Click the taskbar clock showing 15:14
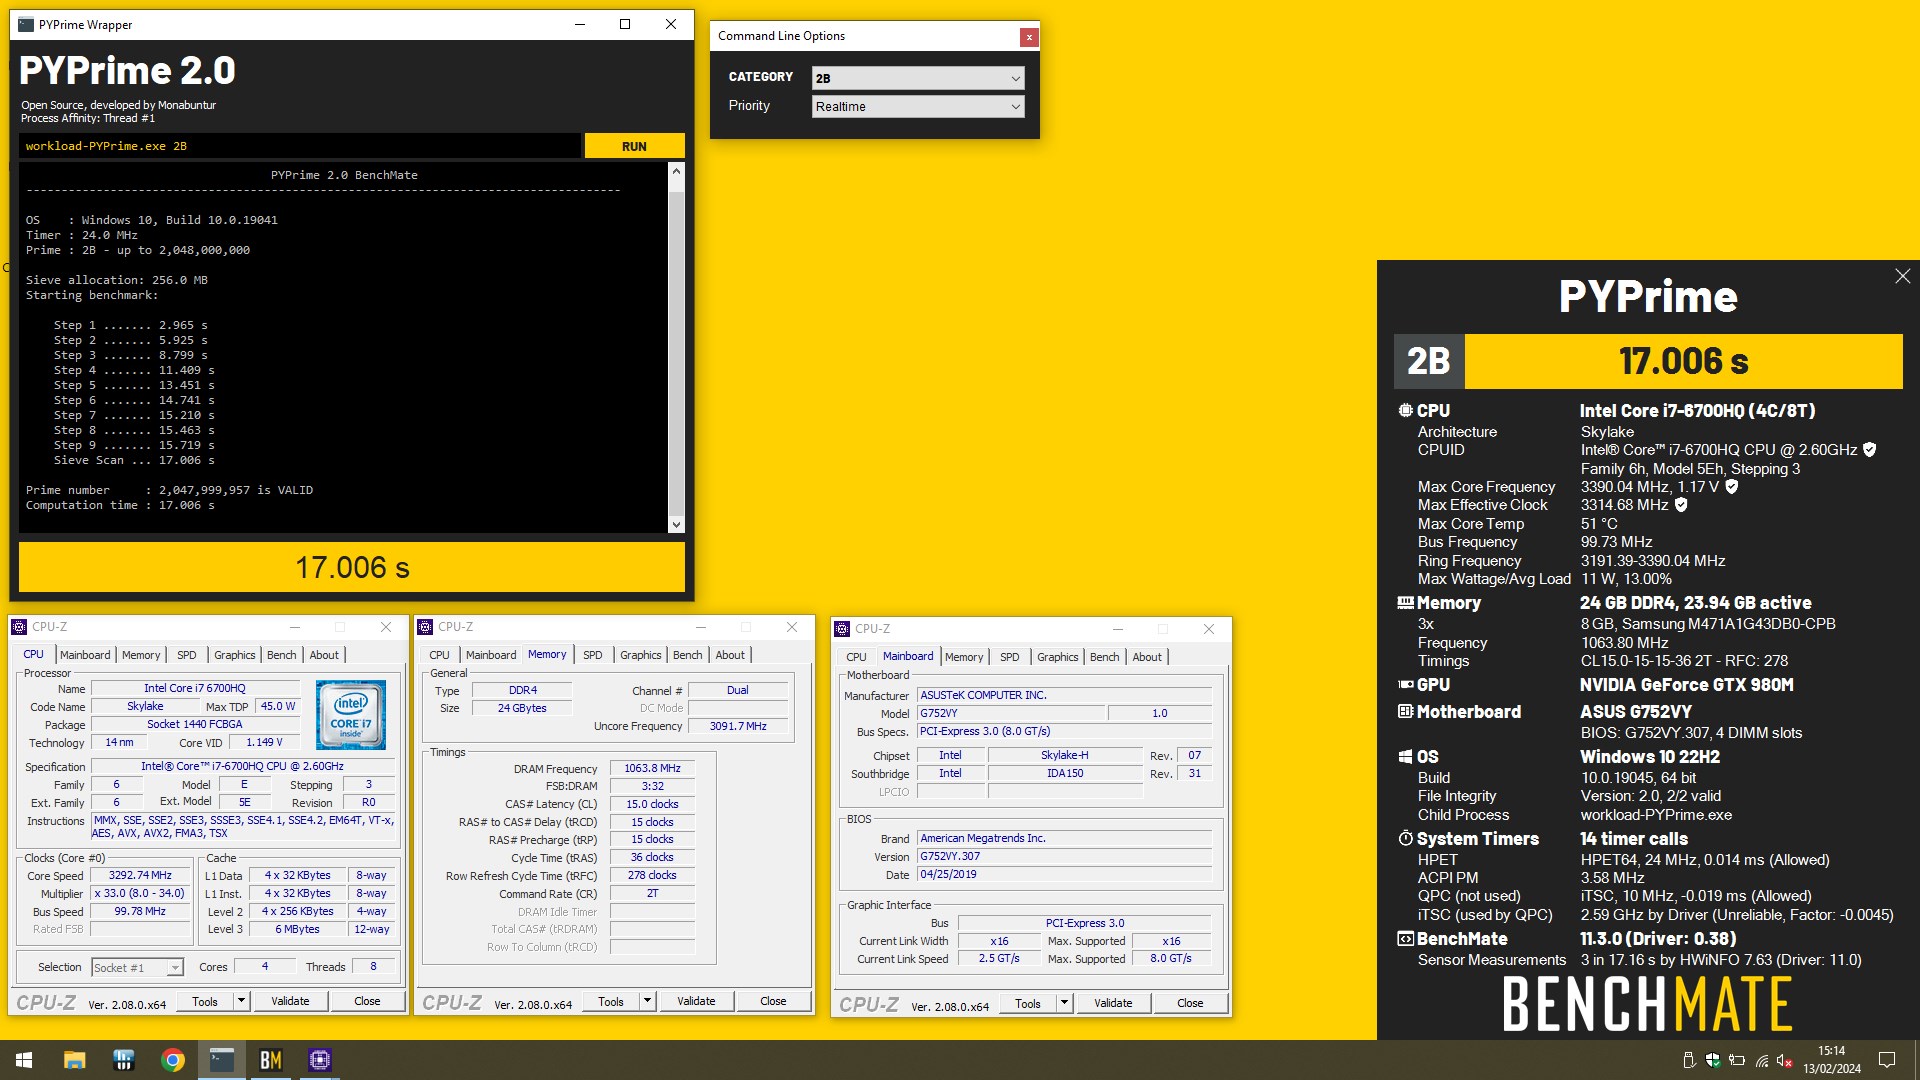1920x1080 pixels. [1832, 1060]
